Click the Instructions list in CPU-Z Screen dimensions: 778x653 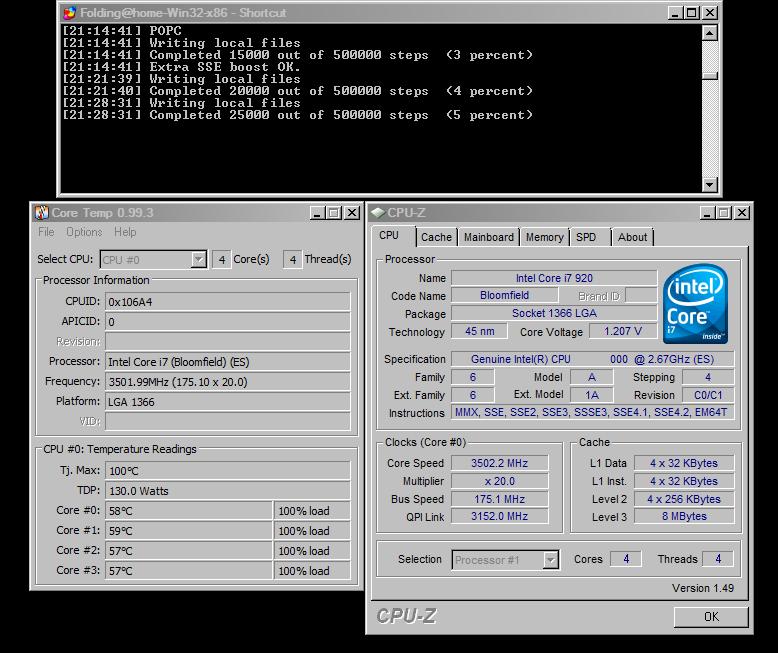point(592,412)
